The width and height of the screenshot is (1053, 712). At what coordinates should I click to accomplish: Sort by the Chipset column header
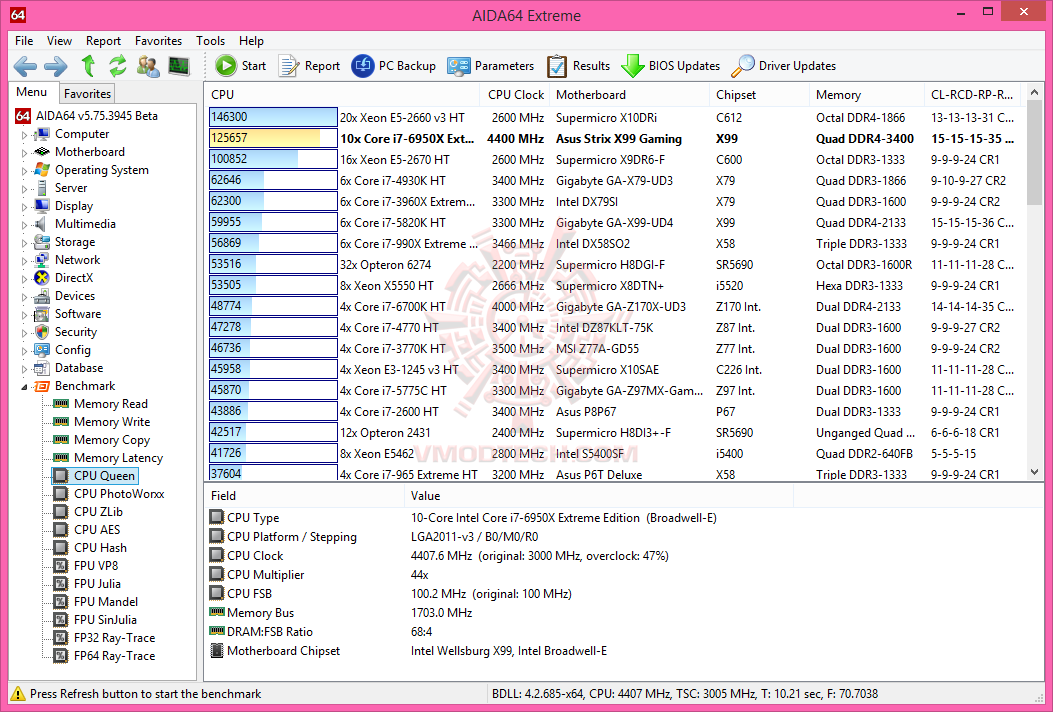(x=760, y=95)
